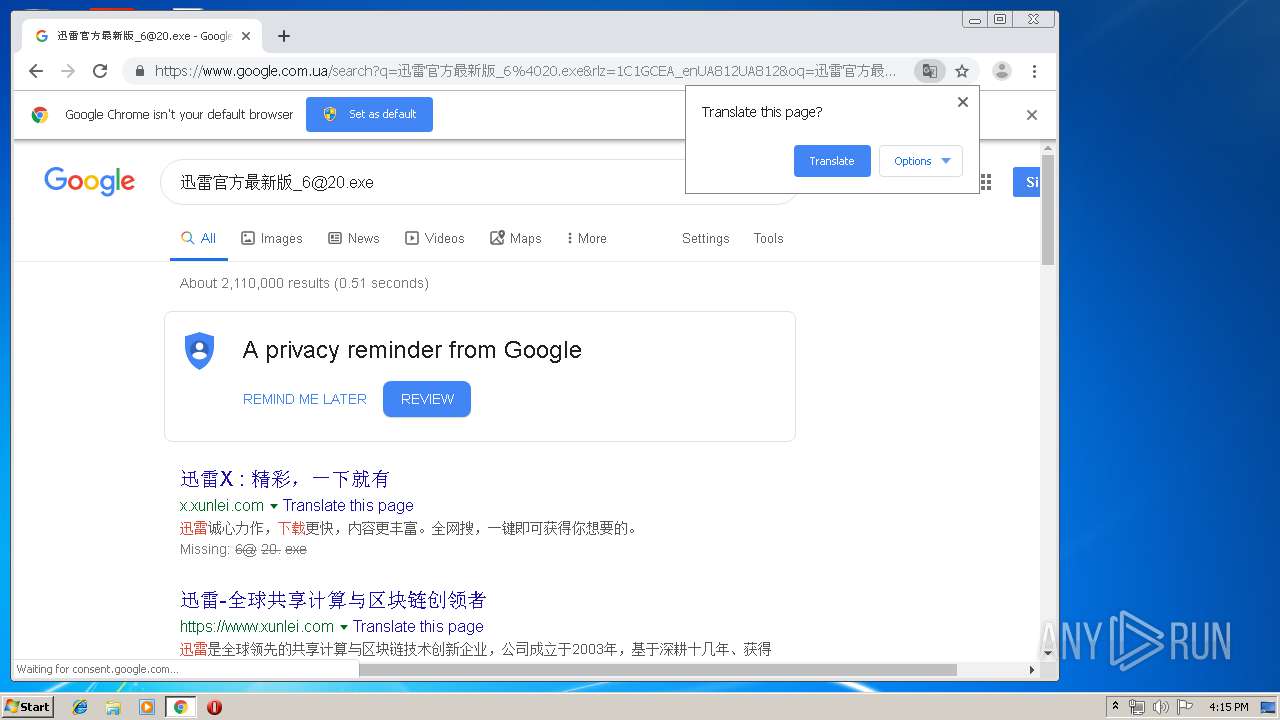This screenshot has height=720, width=1280.
Task: Click the About 2,110,000 results text
Action: pyautogui.click(x=304, y=283)
